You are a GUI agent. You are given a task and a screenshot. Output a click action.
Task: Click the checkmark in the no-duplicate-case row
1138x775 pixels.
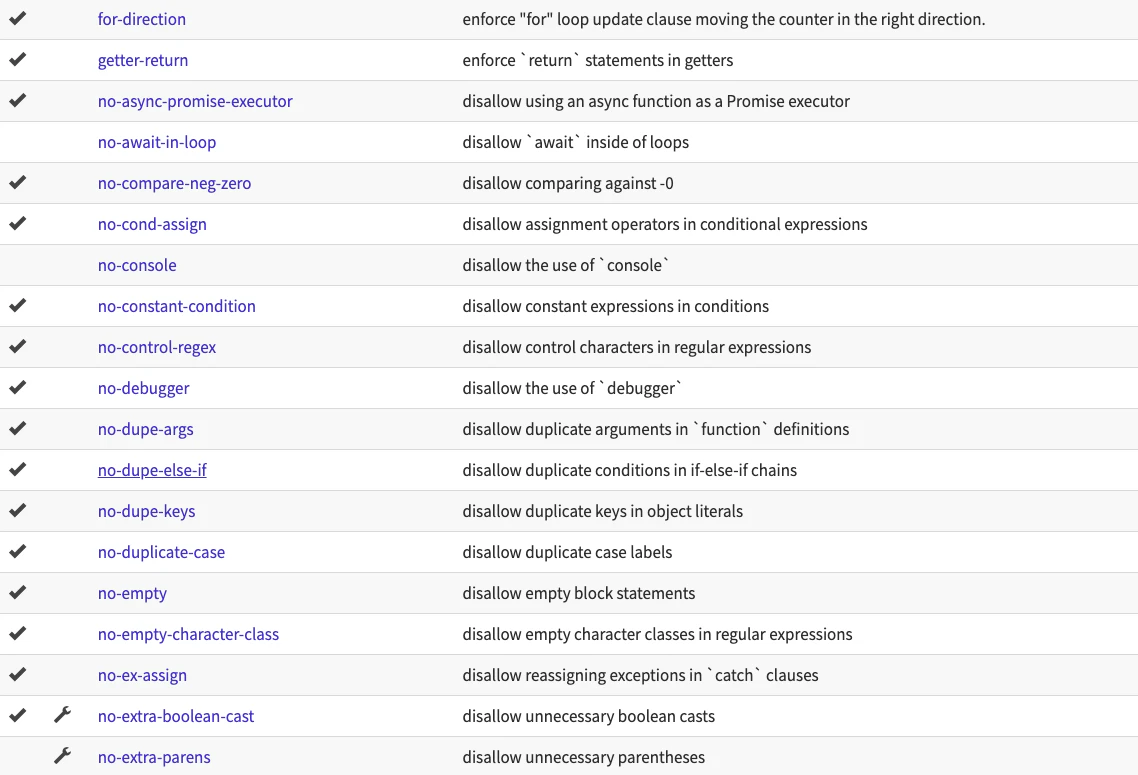coord(17,551)
